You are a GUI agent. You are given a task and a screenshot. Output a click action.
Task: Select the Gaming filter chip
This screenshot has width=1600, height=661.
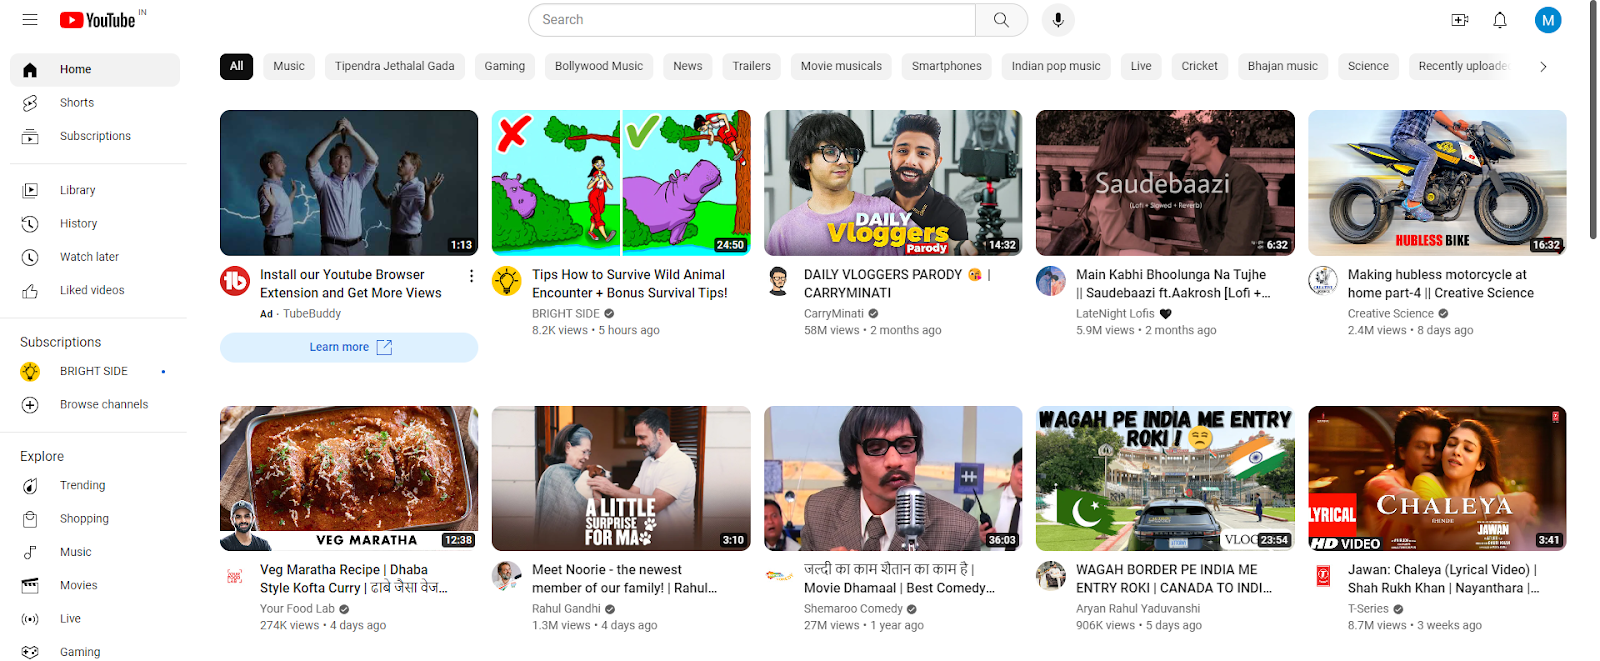[x=504, y=67]
